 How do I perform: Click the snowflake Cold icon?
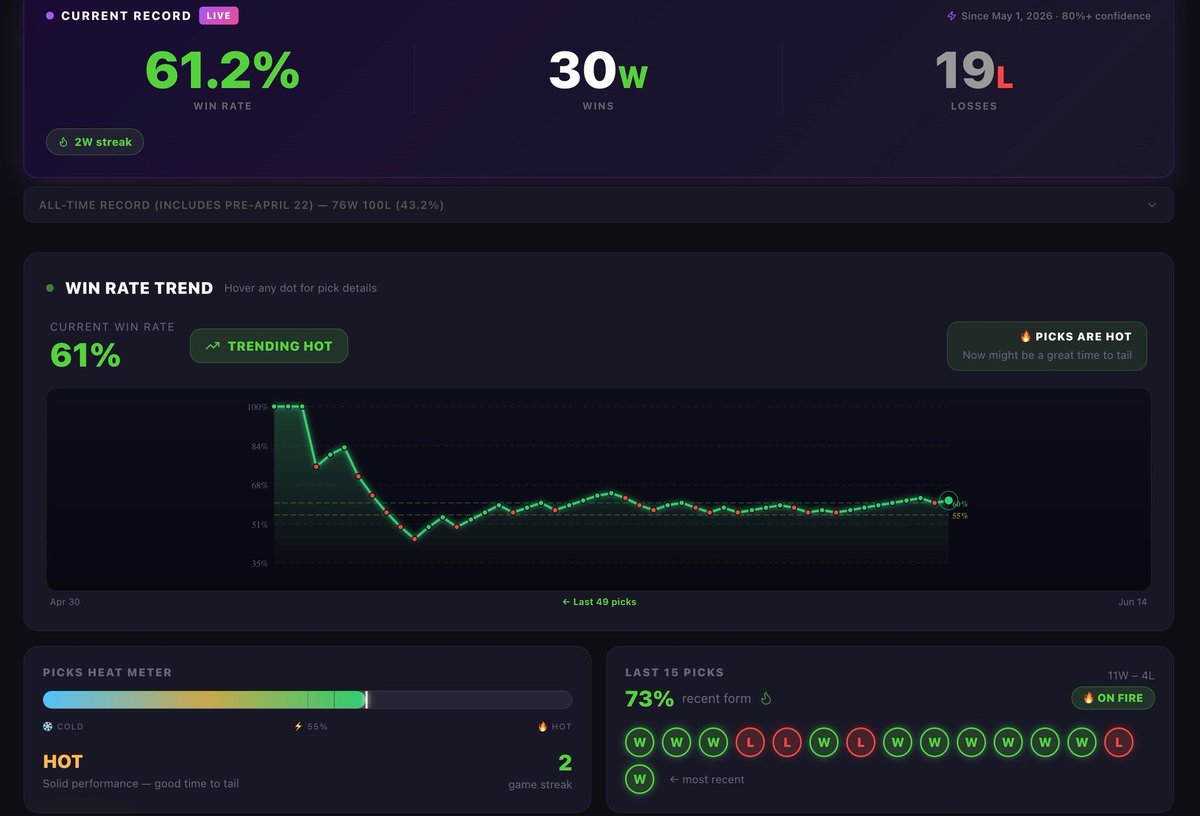coord(47,727)
